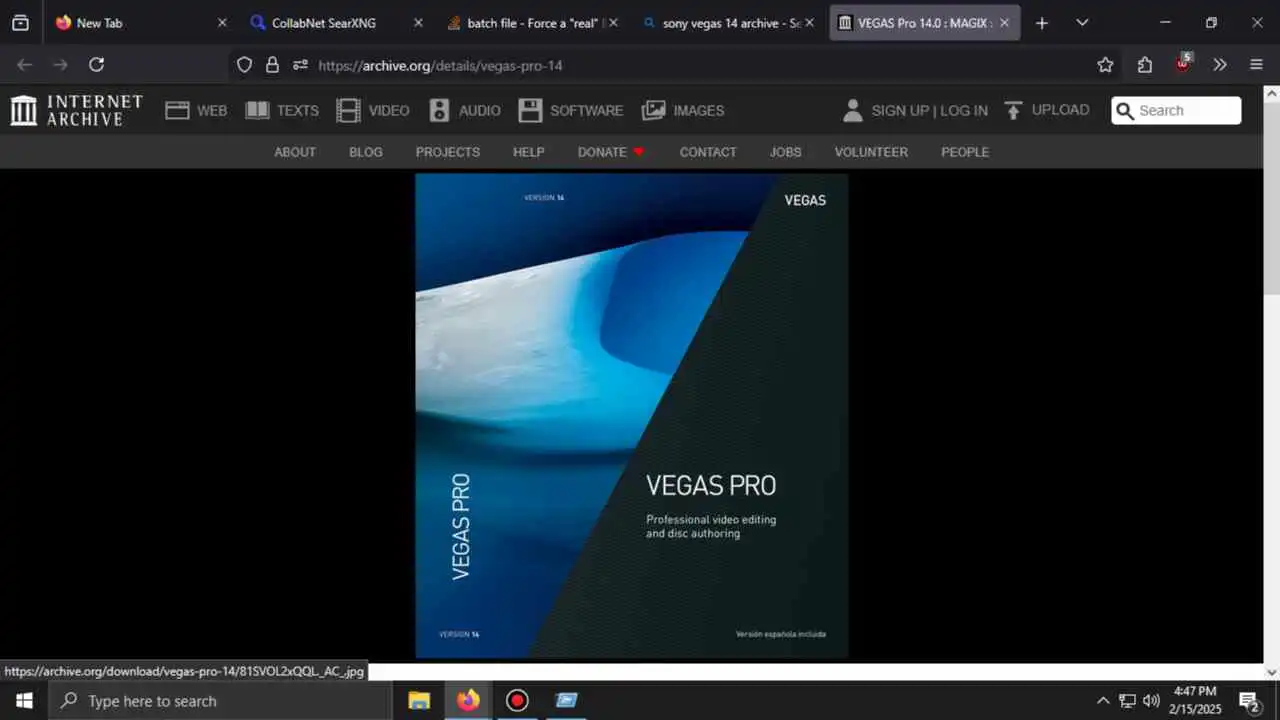Open the HELP link
Screen dimensions: 1280x720
(529, 152)
